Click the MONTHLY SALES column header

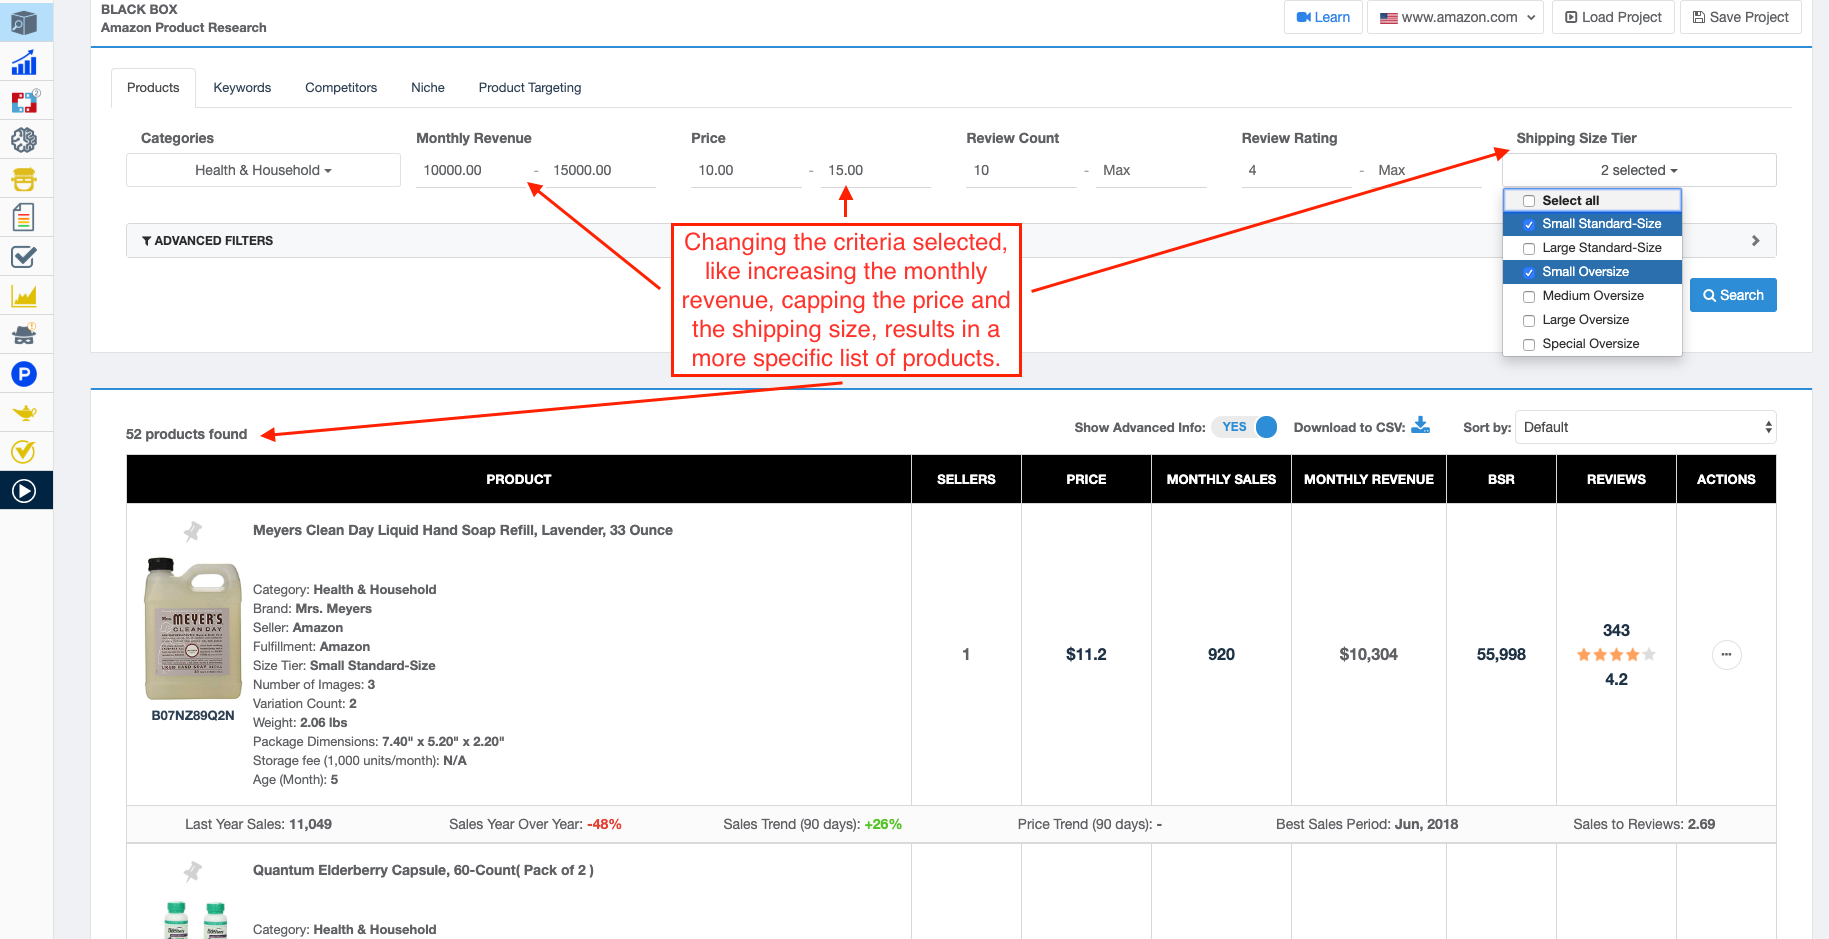[x=1221, y=479]
